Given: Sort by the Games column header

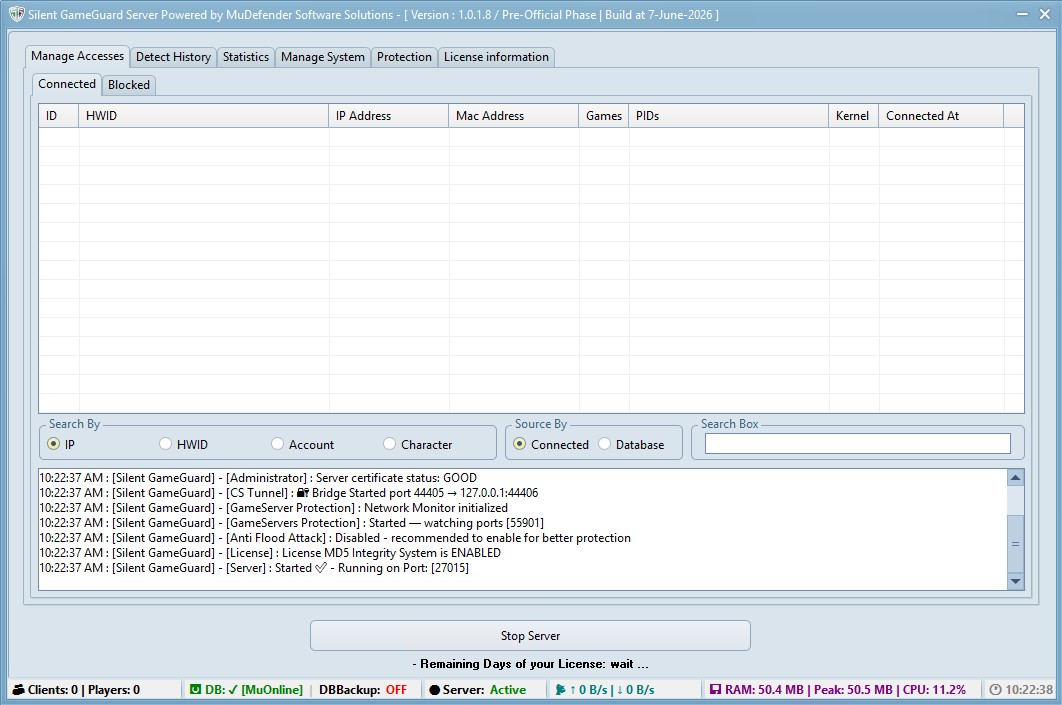Looking at the screenshot, I should pos(604,116).
